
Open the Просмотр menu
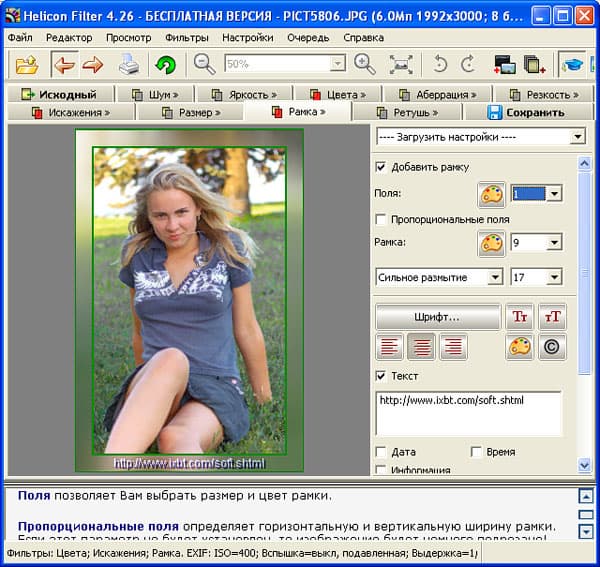pos(129,37)
